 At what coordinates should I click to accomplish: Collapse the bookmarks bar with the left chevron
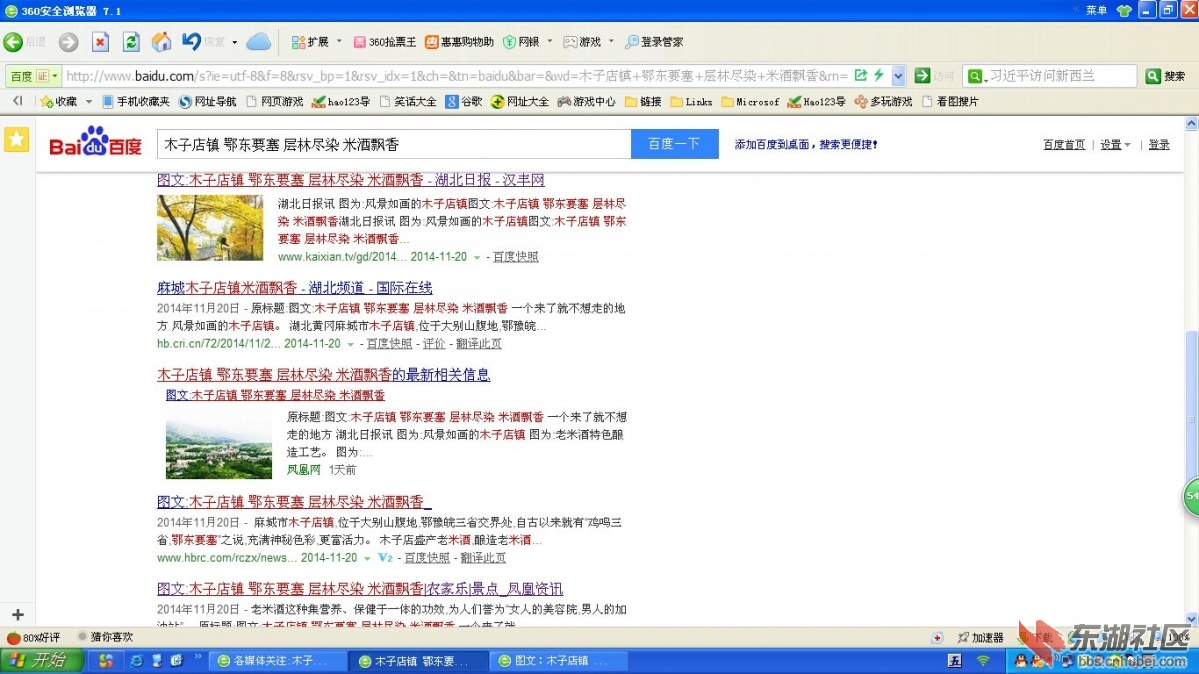18,101
